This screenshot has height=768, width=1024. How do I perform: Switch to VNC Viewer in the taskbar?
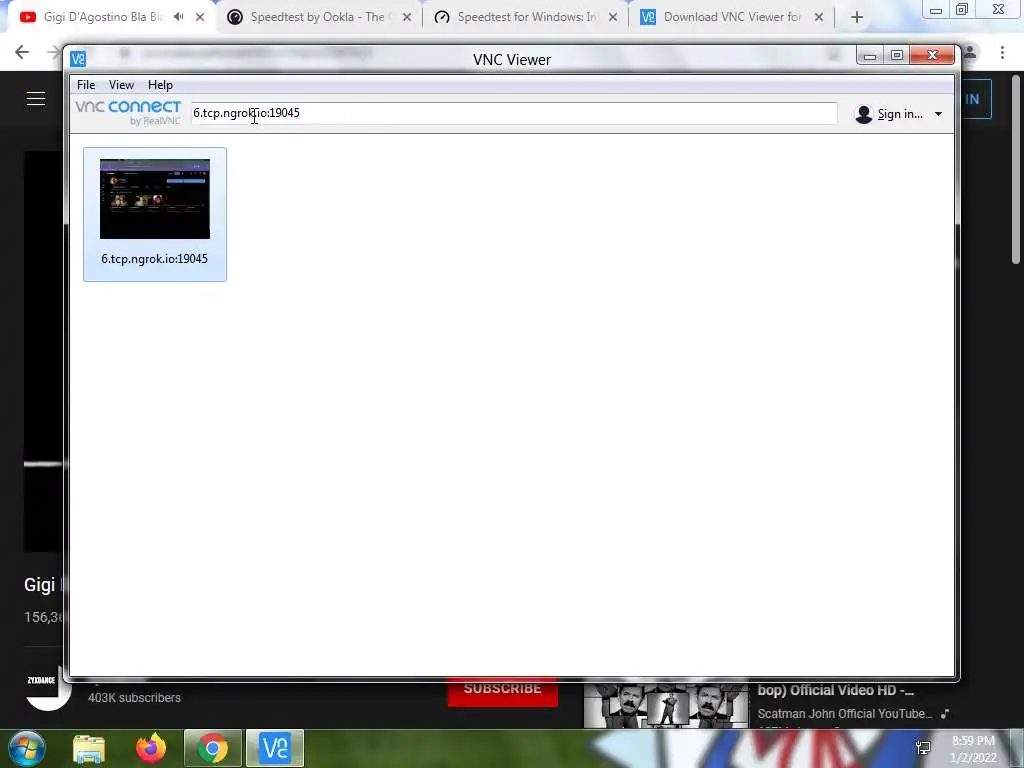click(x=275, y=748)
